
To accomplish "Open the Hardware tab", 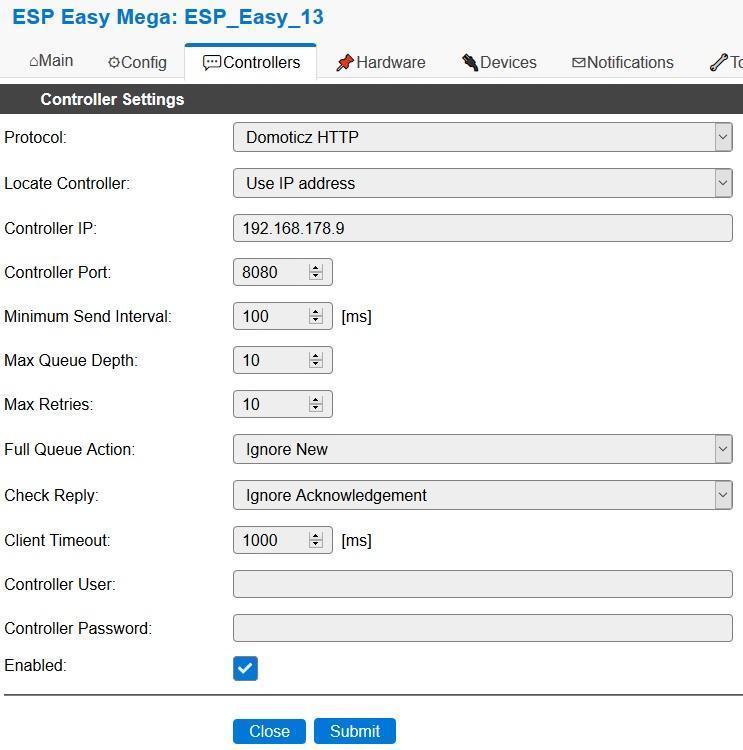I will click(x=381, y=62).
